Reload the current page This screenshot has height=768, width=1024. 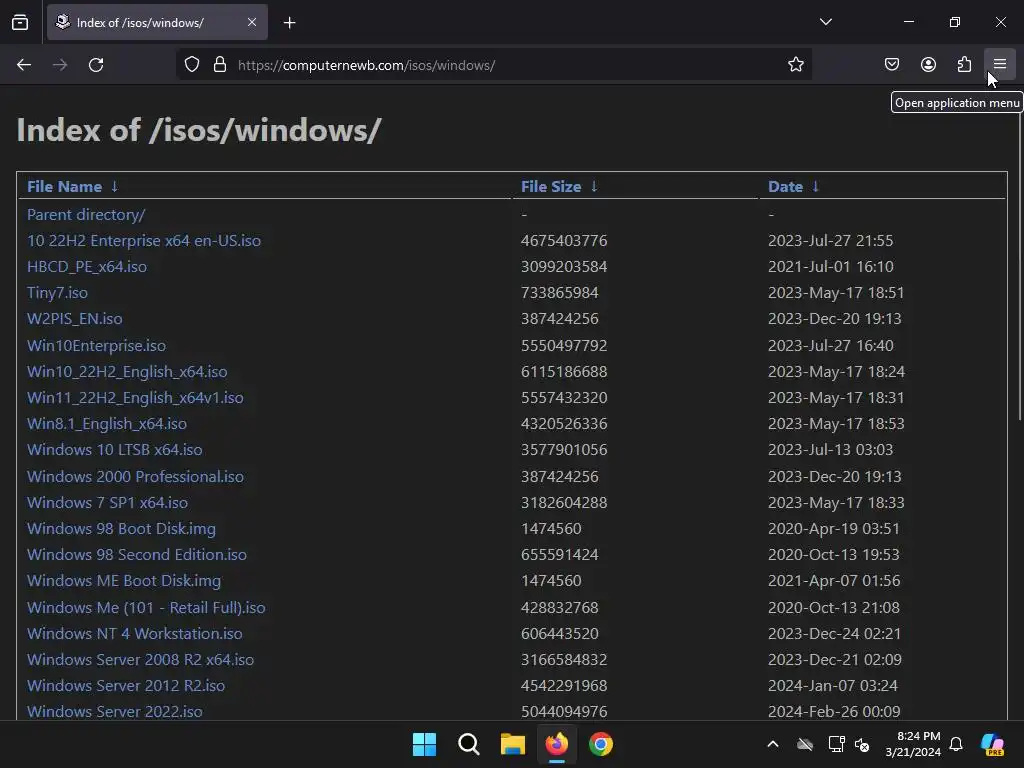(96, 65)
